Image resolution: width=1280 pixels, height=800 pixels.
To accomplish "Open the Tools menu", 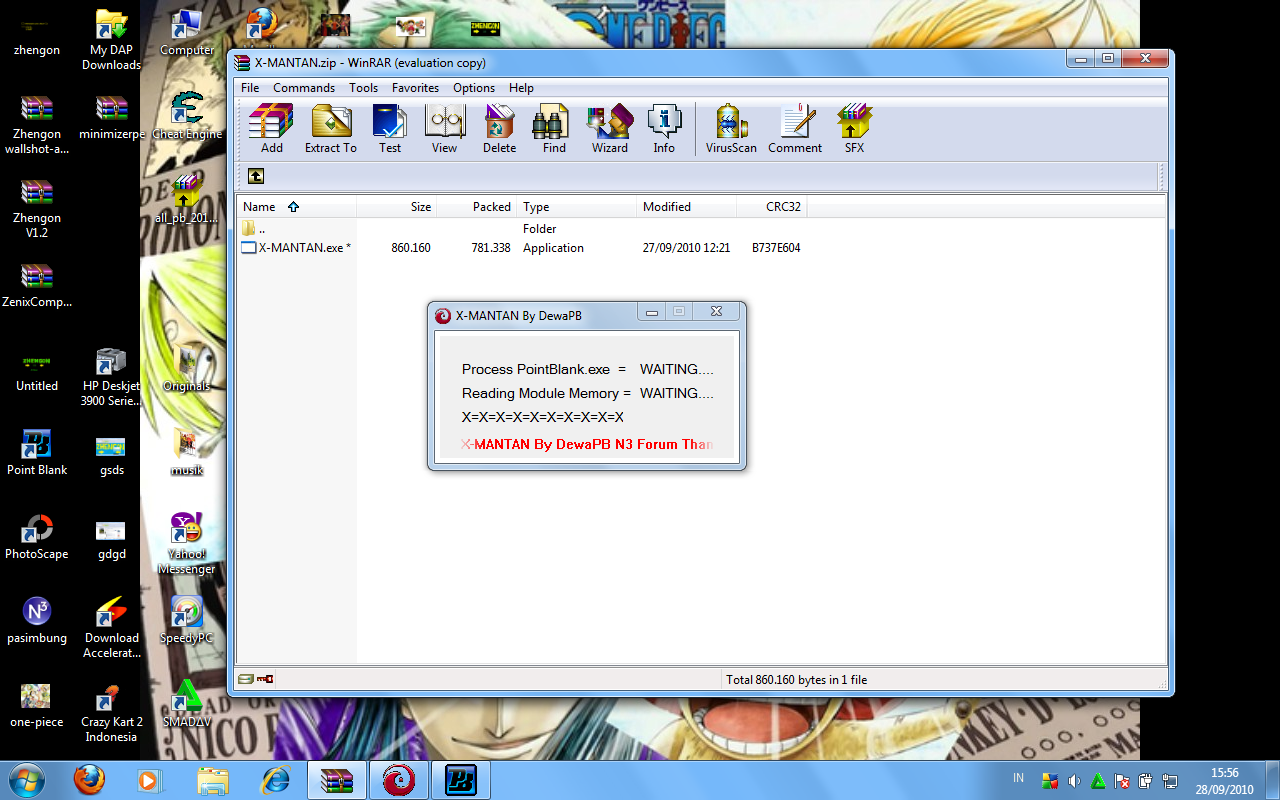I will coord(363,87).
